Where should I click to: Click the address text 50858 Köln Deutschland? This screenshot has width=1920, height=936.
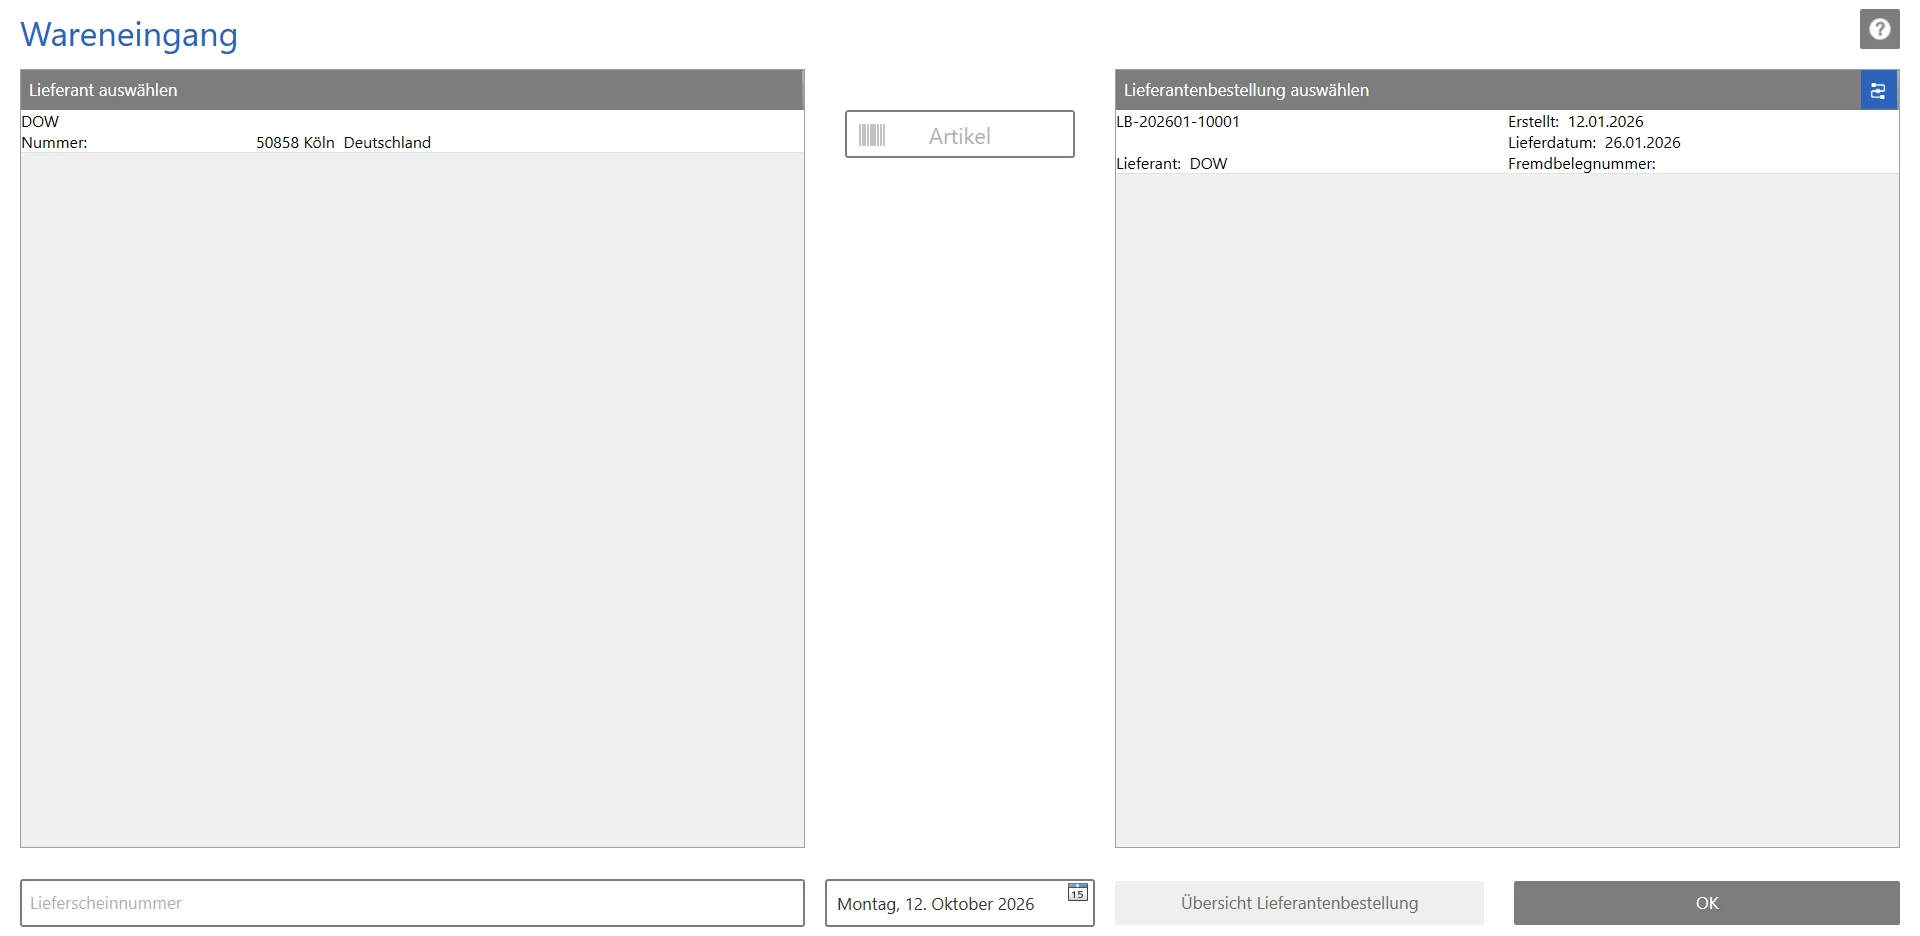pos(343,143)
